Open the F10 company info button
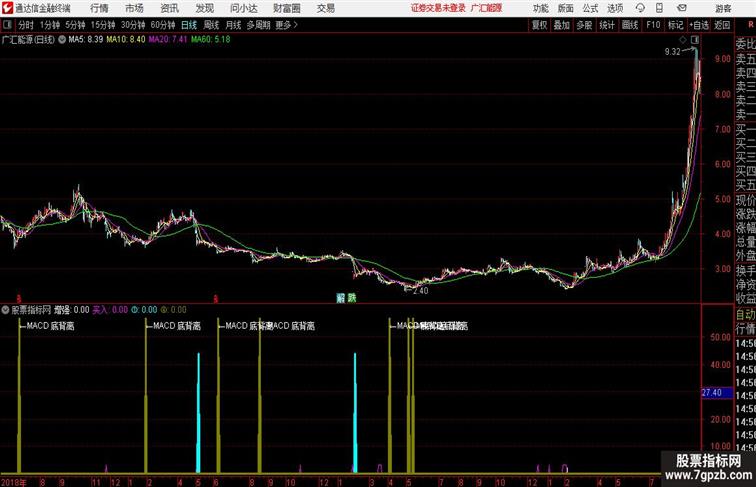 (x=653, y=25)
